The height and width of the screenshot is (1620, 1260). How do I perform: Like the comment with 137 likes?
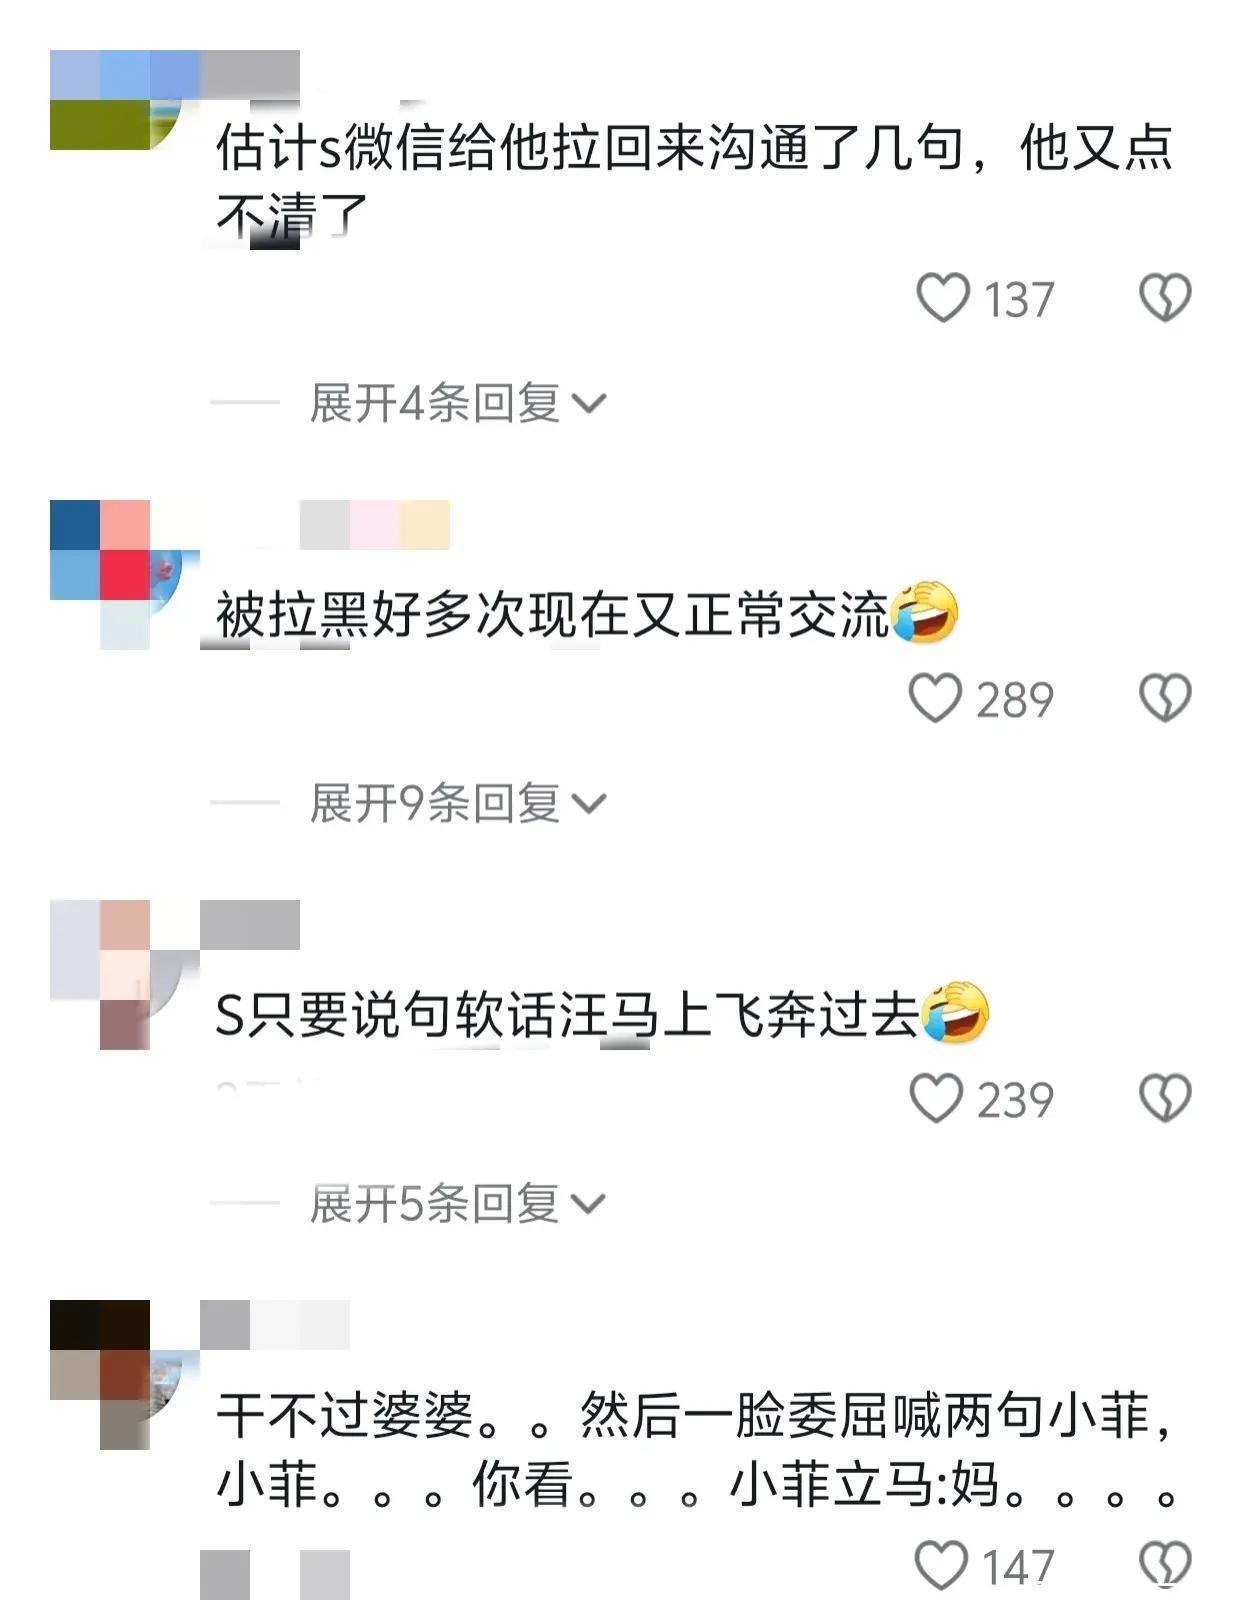click(x=943, y=298)
